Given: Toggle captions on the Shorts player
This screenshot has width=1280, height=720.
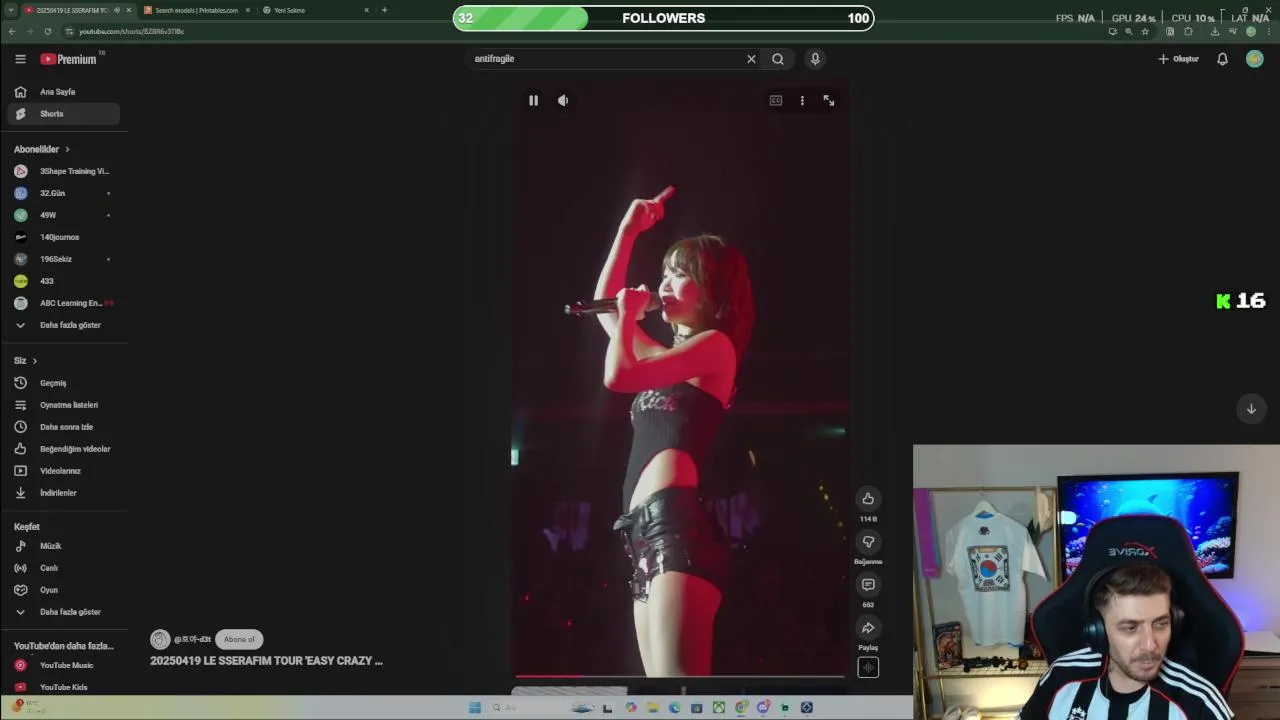Looking at the screenshot, I should (x=775, y=100).
